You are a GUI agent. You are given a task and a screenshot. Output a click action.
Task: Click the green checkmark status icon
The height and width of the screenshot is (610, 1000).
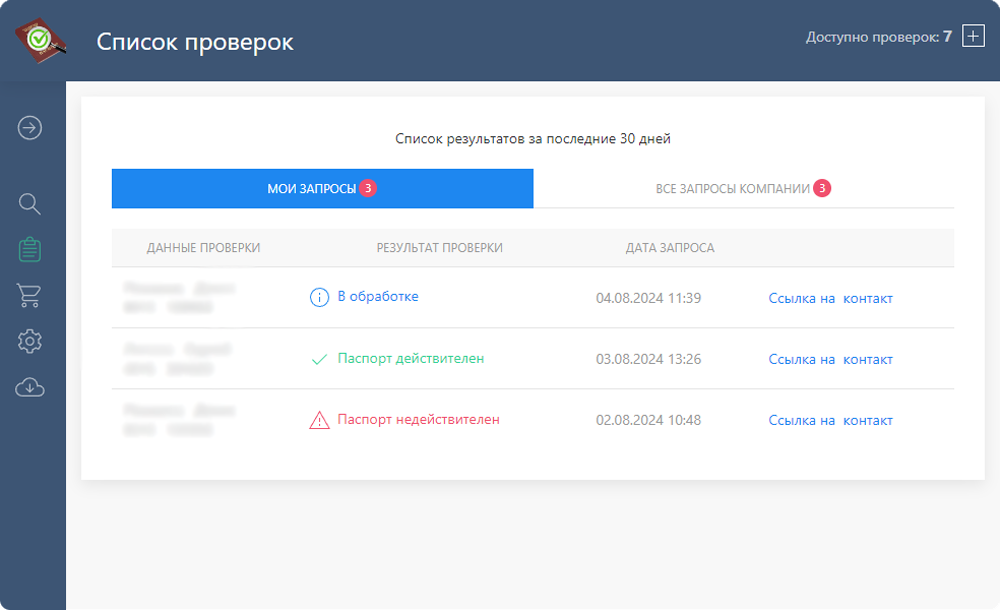319,359
